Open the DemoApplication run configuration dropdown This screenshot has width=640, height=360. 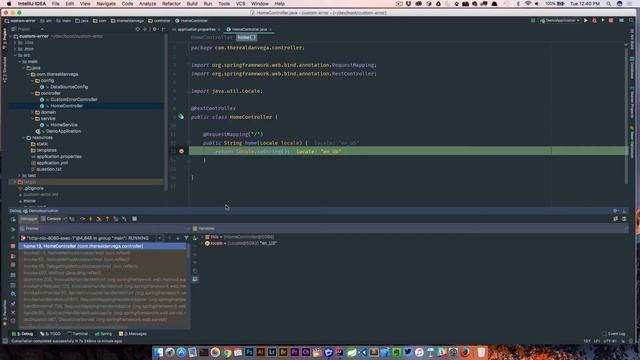560,20
